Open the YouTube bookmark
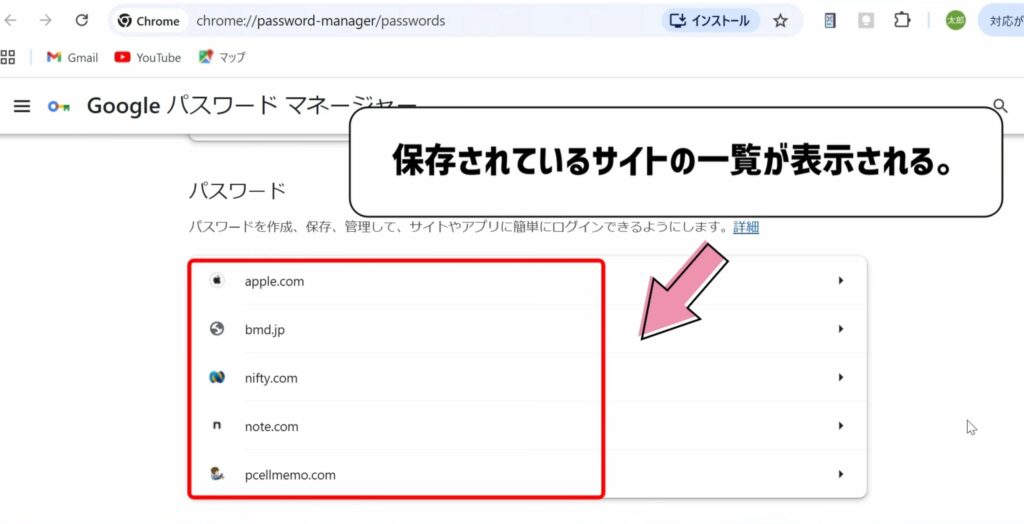1024x524 pixels. tap(148, 57)
